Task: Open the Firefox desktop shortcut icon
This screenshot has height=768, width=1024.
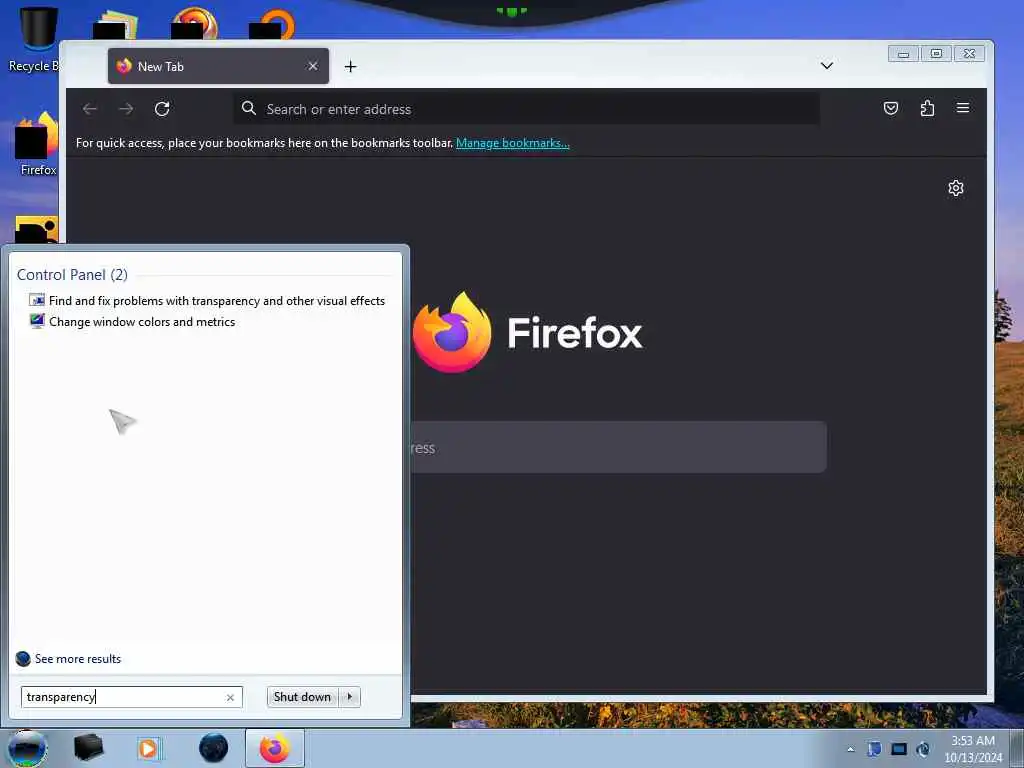Action: [38, 144]
